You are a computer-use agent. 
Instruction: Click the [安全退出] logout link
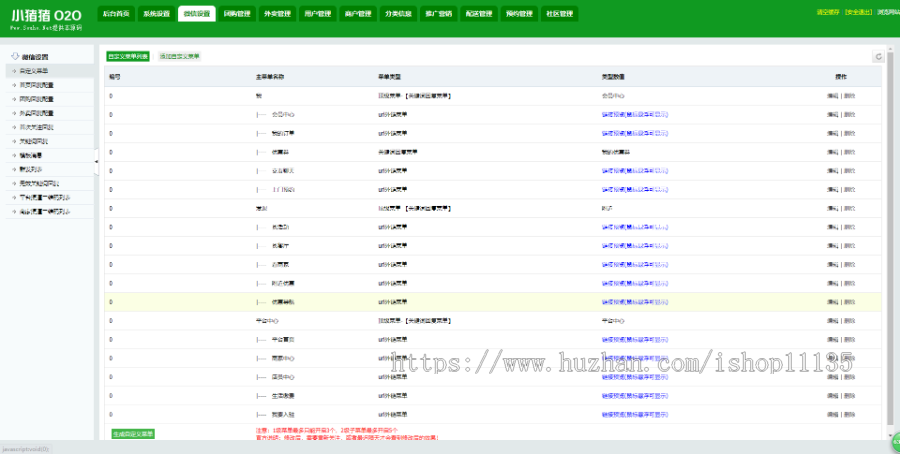point(858,12)
